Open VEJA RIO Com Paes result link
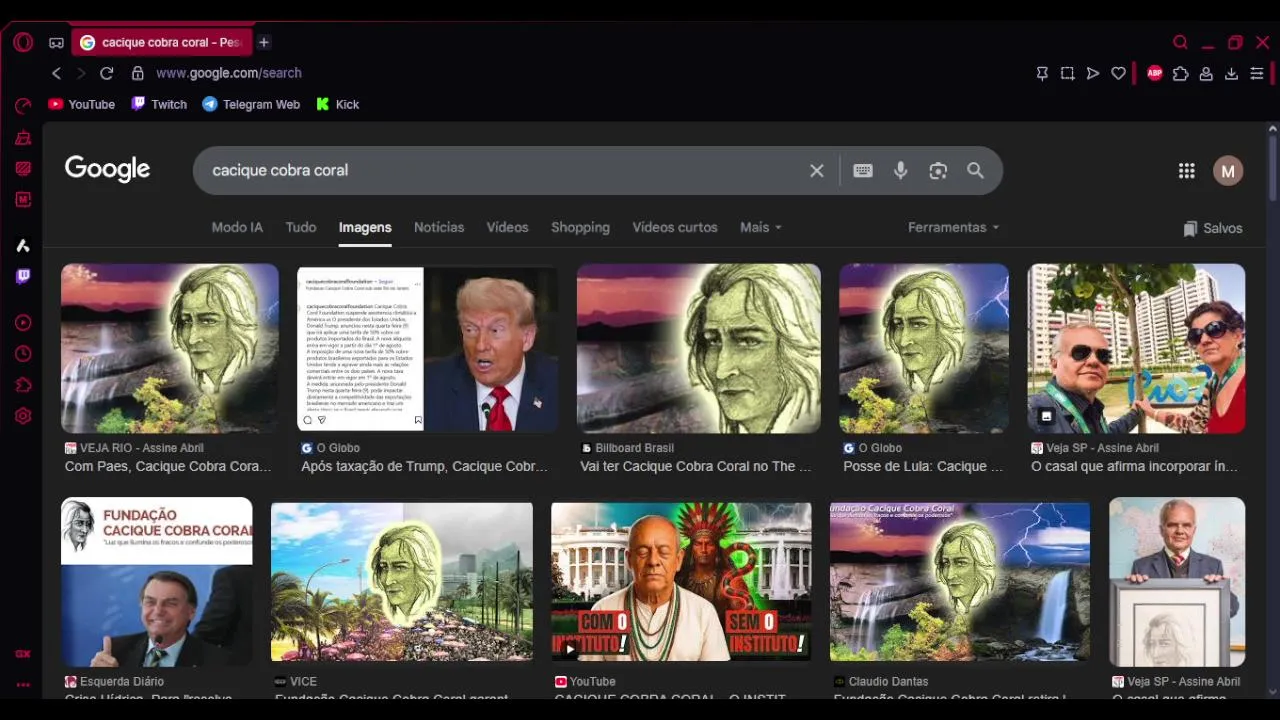Viewport: 1280px width, 720px height. [168, 466]
